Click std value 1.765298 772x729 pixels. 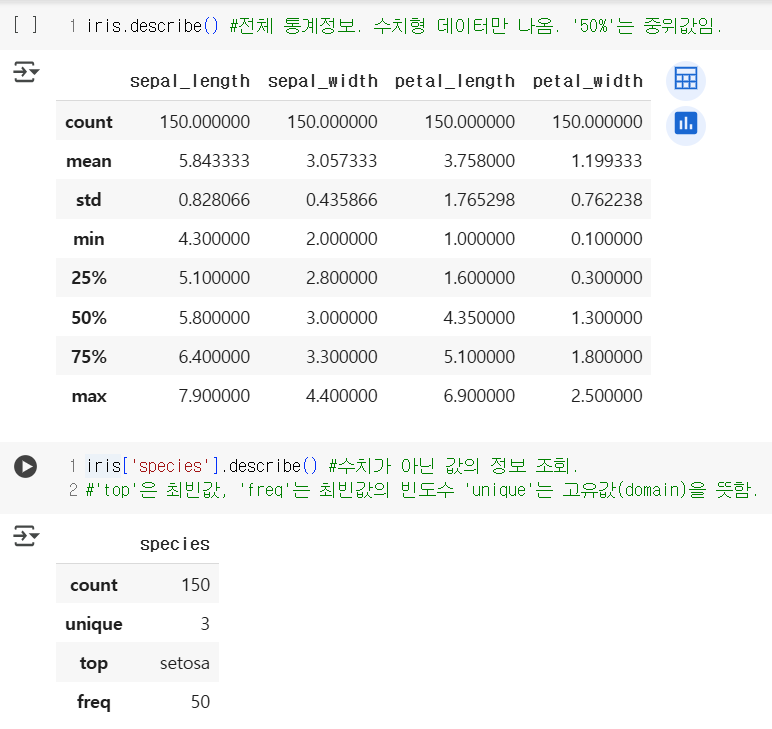coord(479,200)
